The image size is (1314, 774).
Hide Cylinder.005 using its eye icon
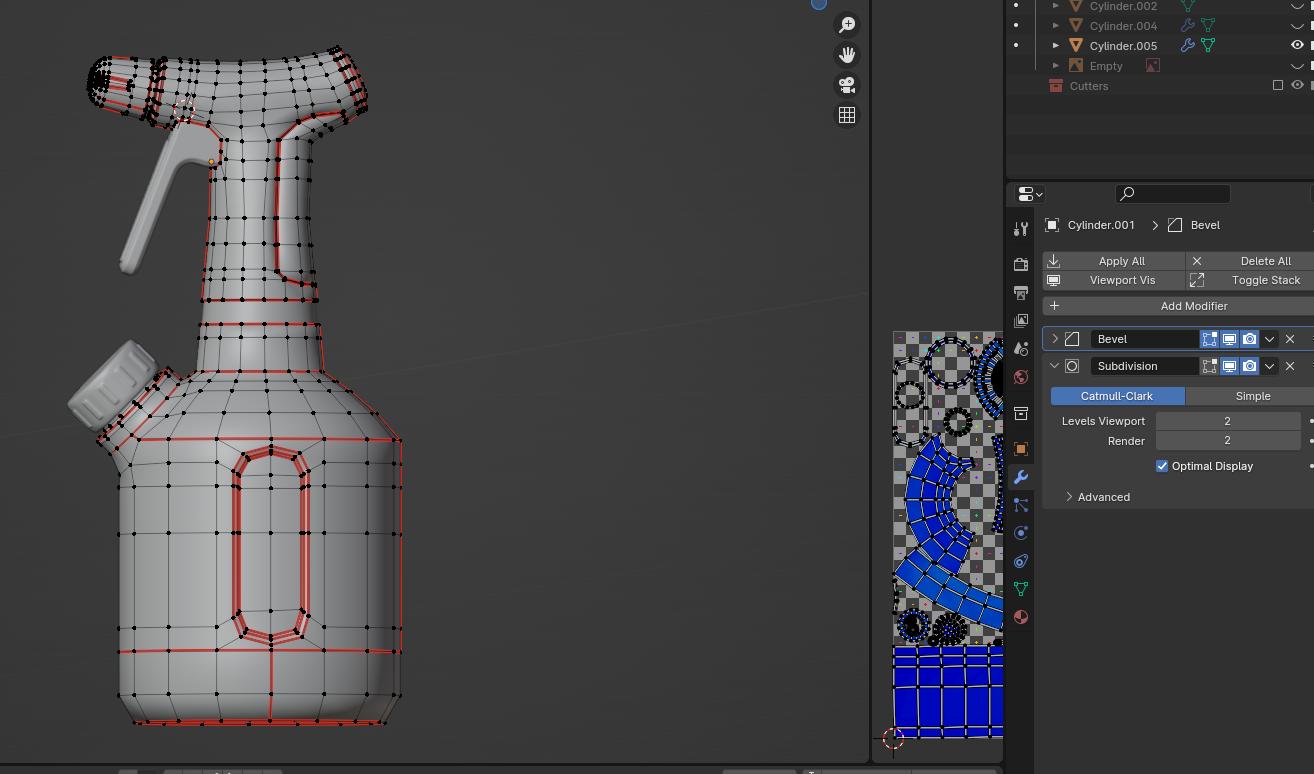tap(1297, 45)
